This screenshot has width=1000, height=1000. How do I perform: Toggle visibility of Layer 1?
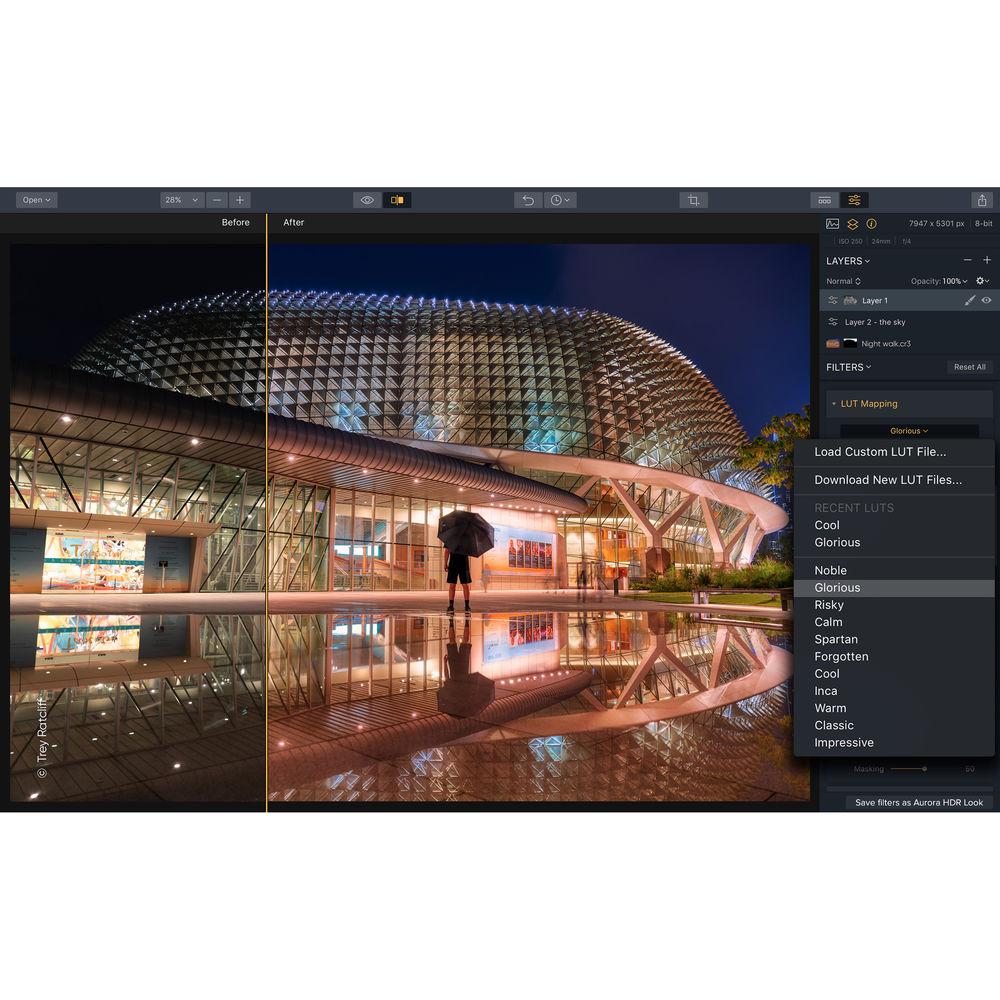pos(987,300)
